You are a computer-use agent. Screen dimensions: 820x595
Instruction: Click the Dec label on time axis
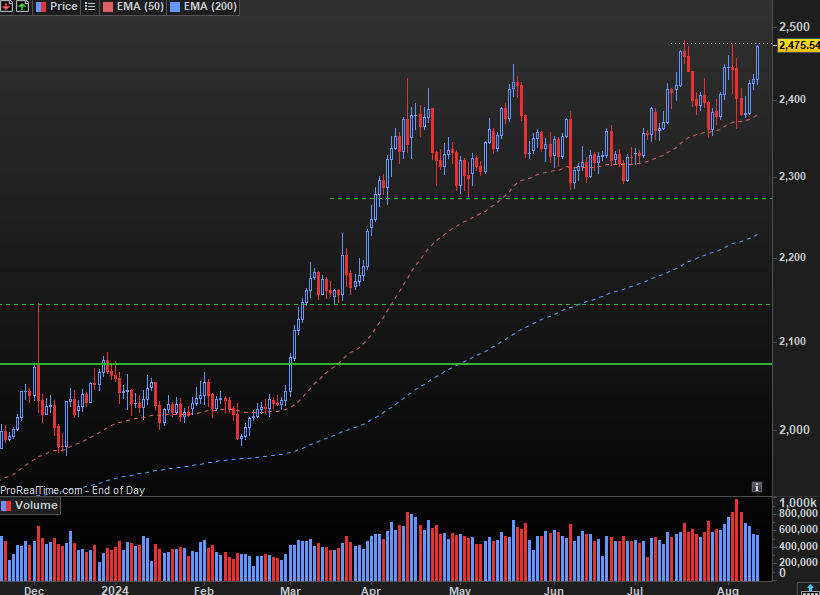coord(34,590)
